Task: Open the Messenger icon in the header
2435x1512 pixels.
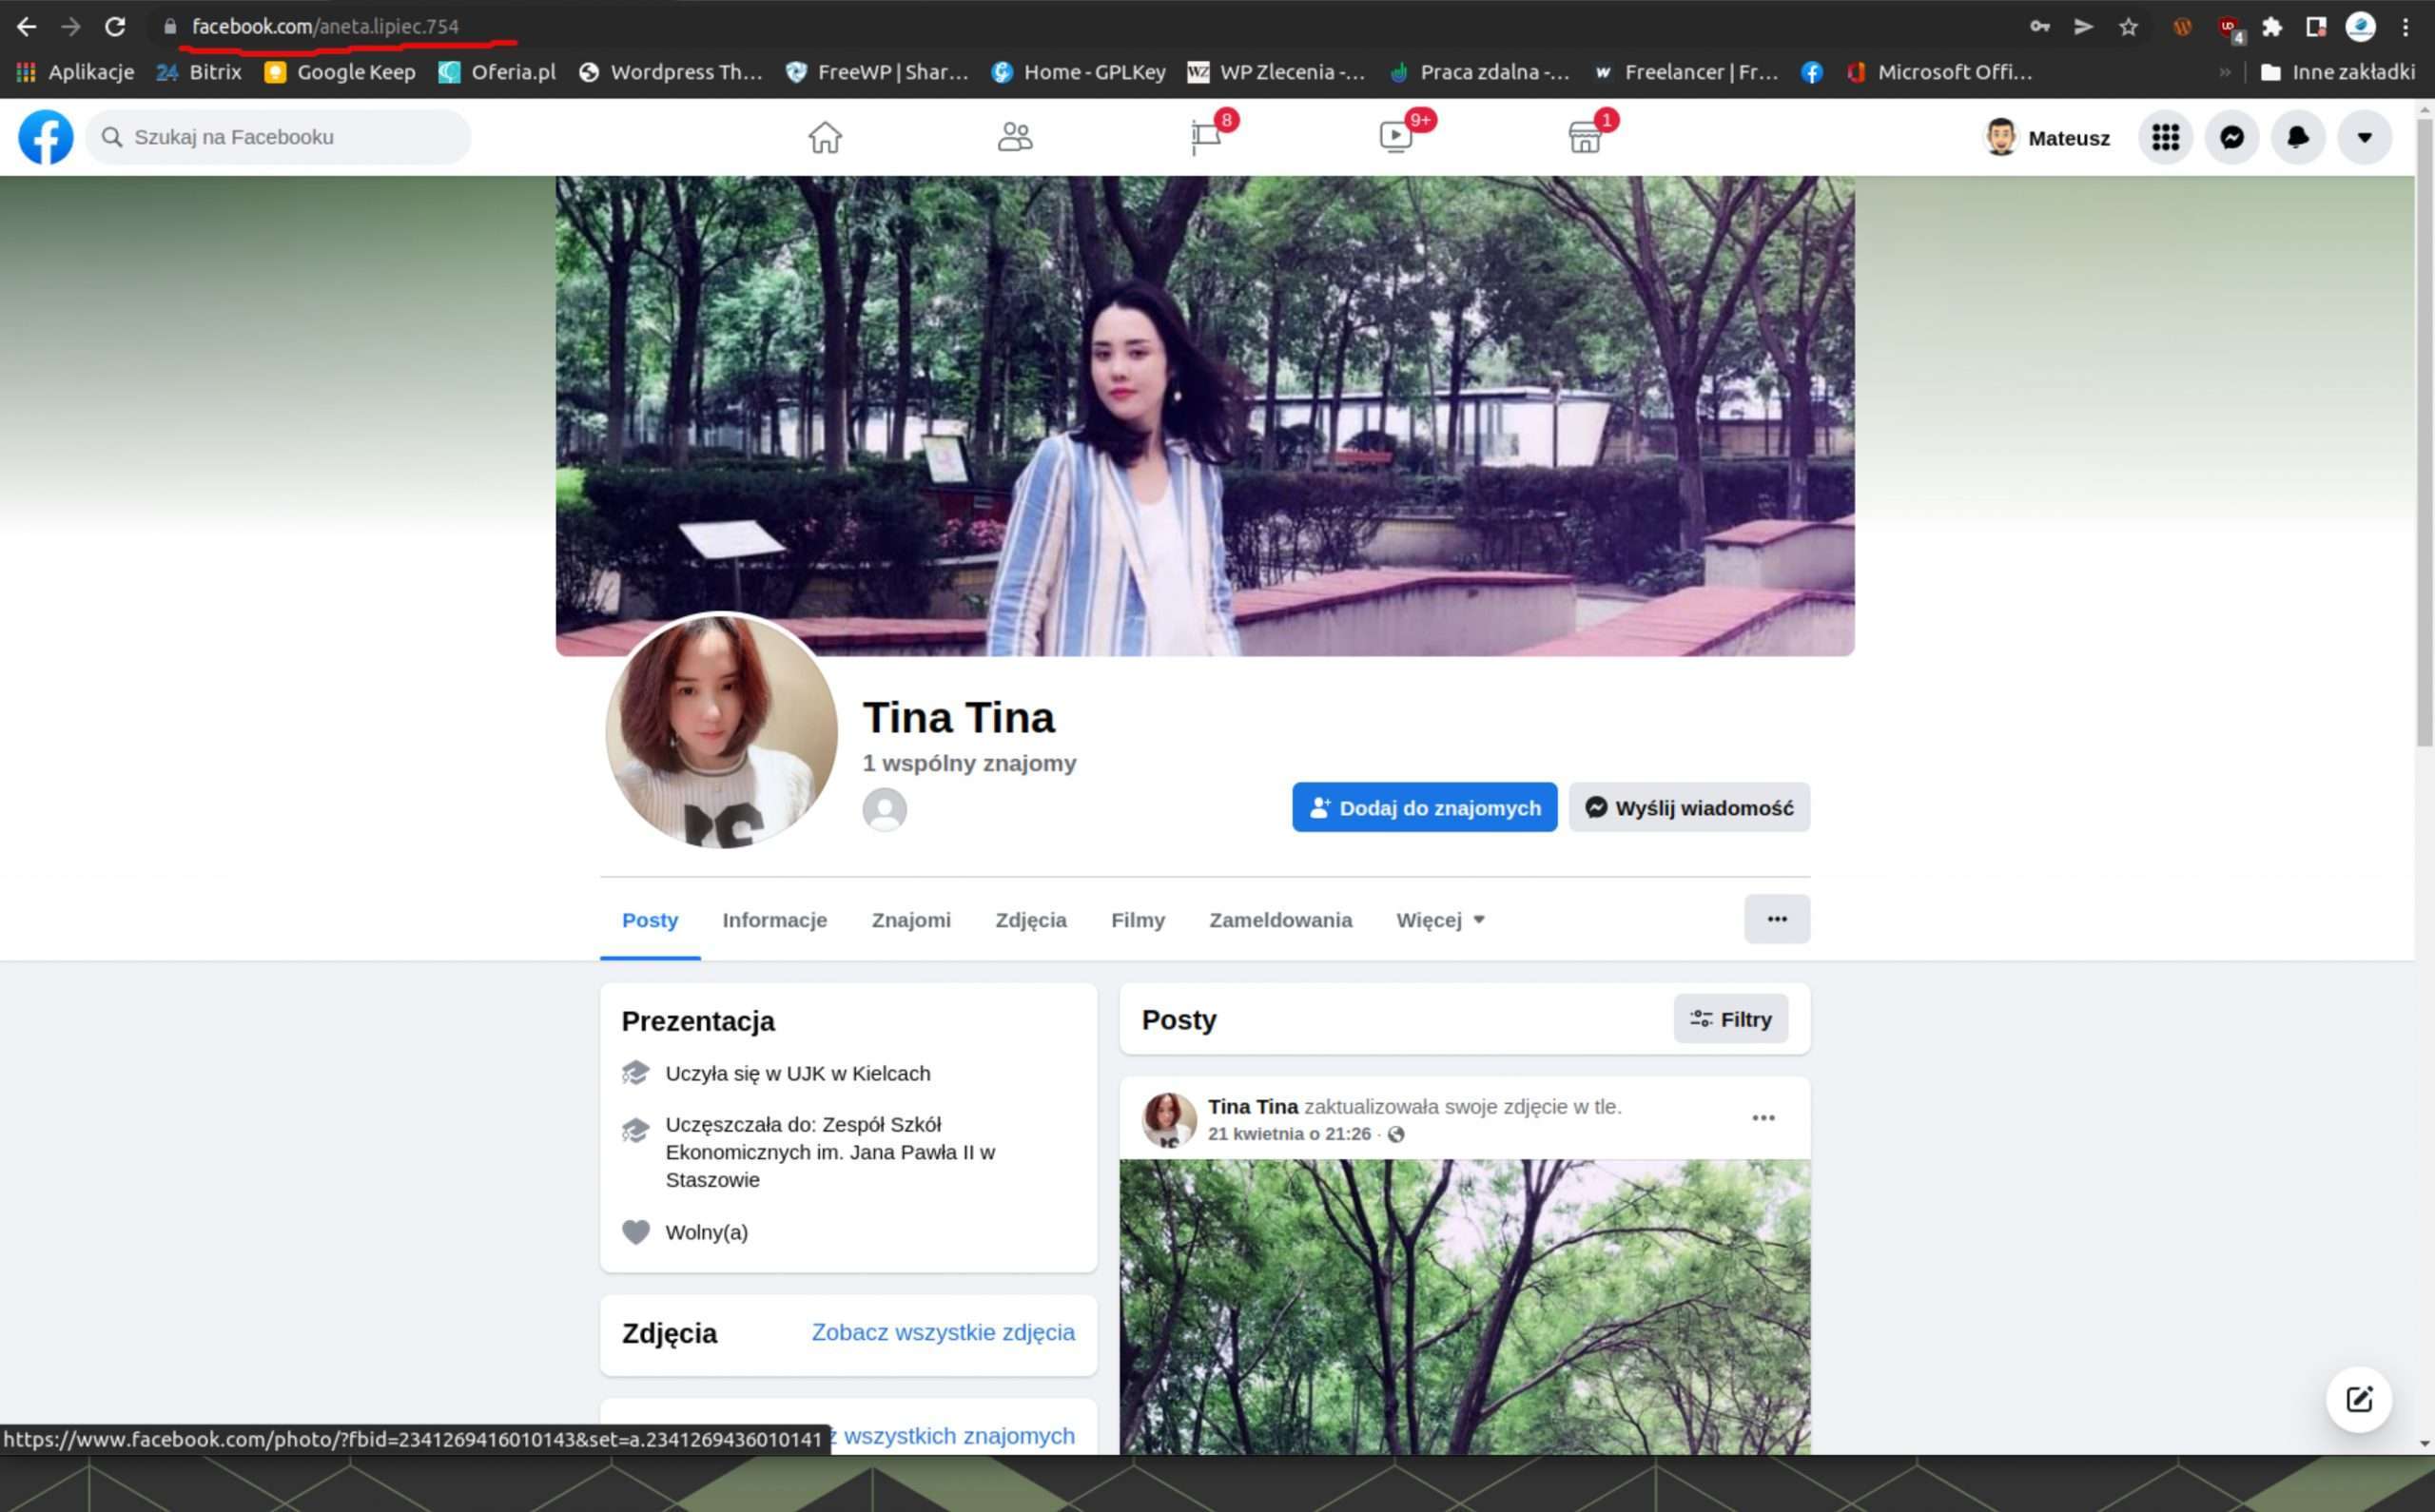Action: pyautogui.click(x=2231, y=137)
